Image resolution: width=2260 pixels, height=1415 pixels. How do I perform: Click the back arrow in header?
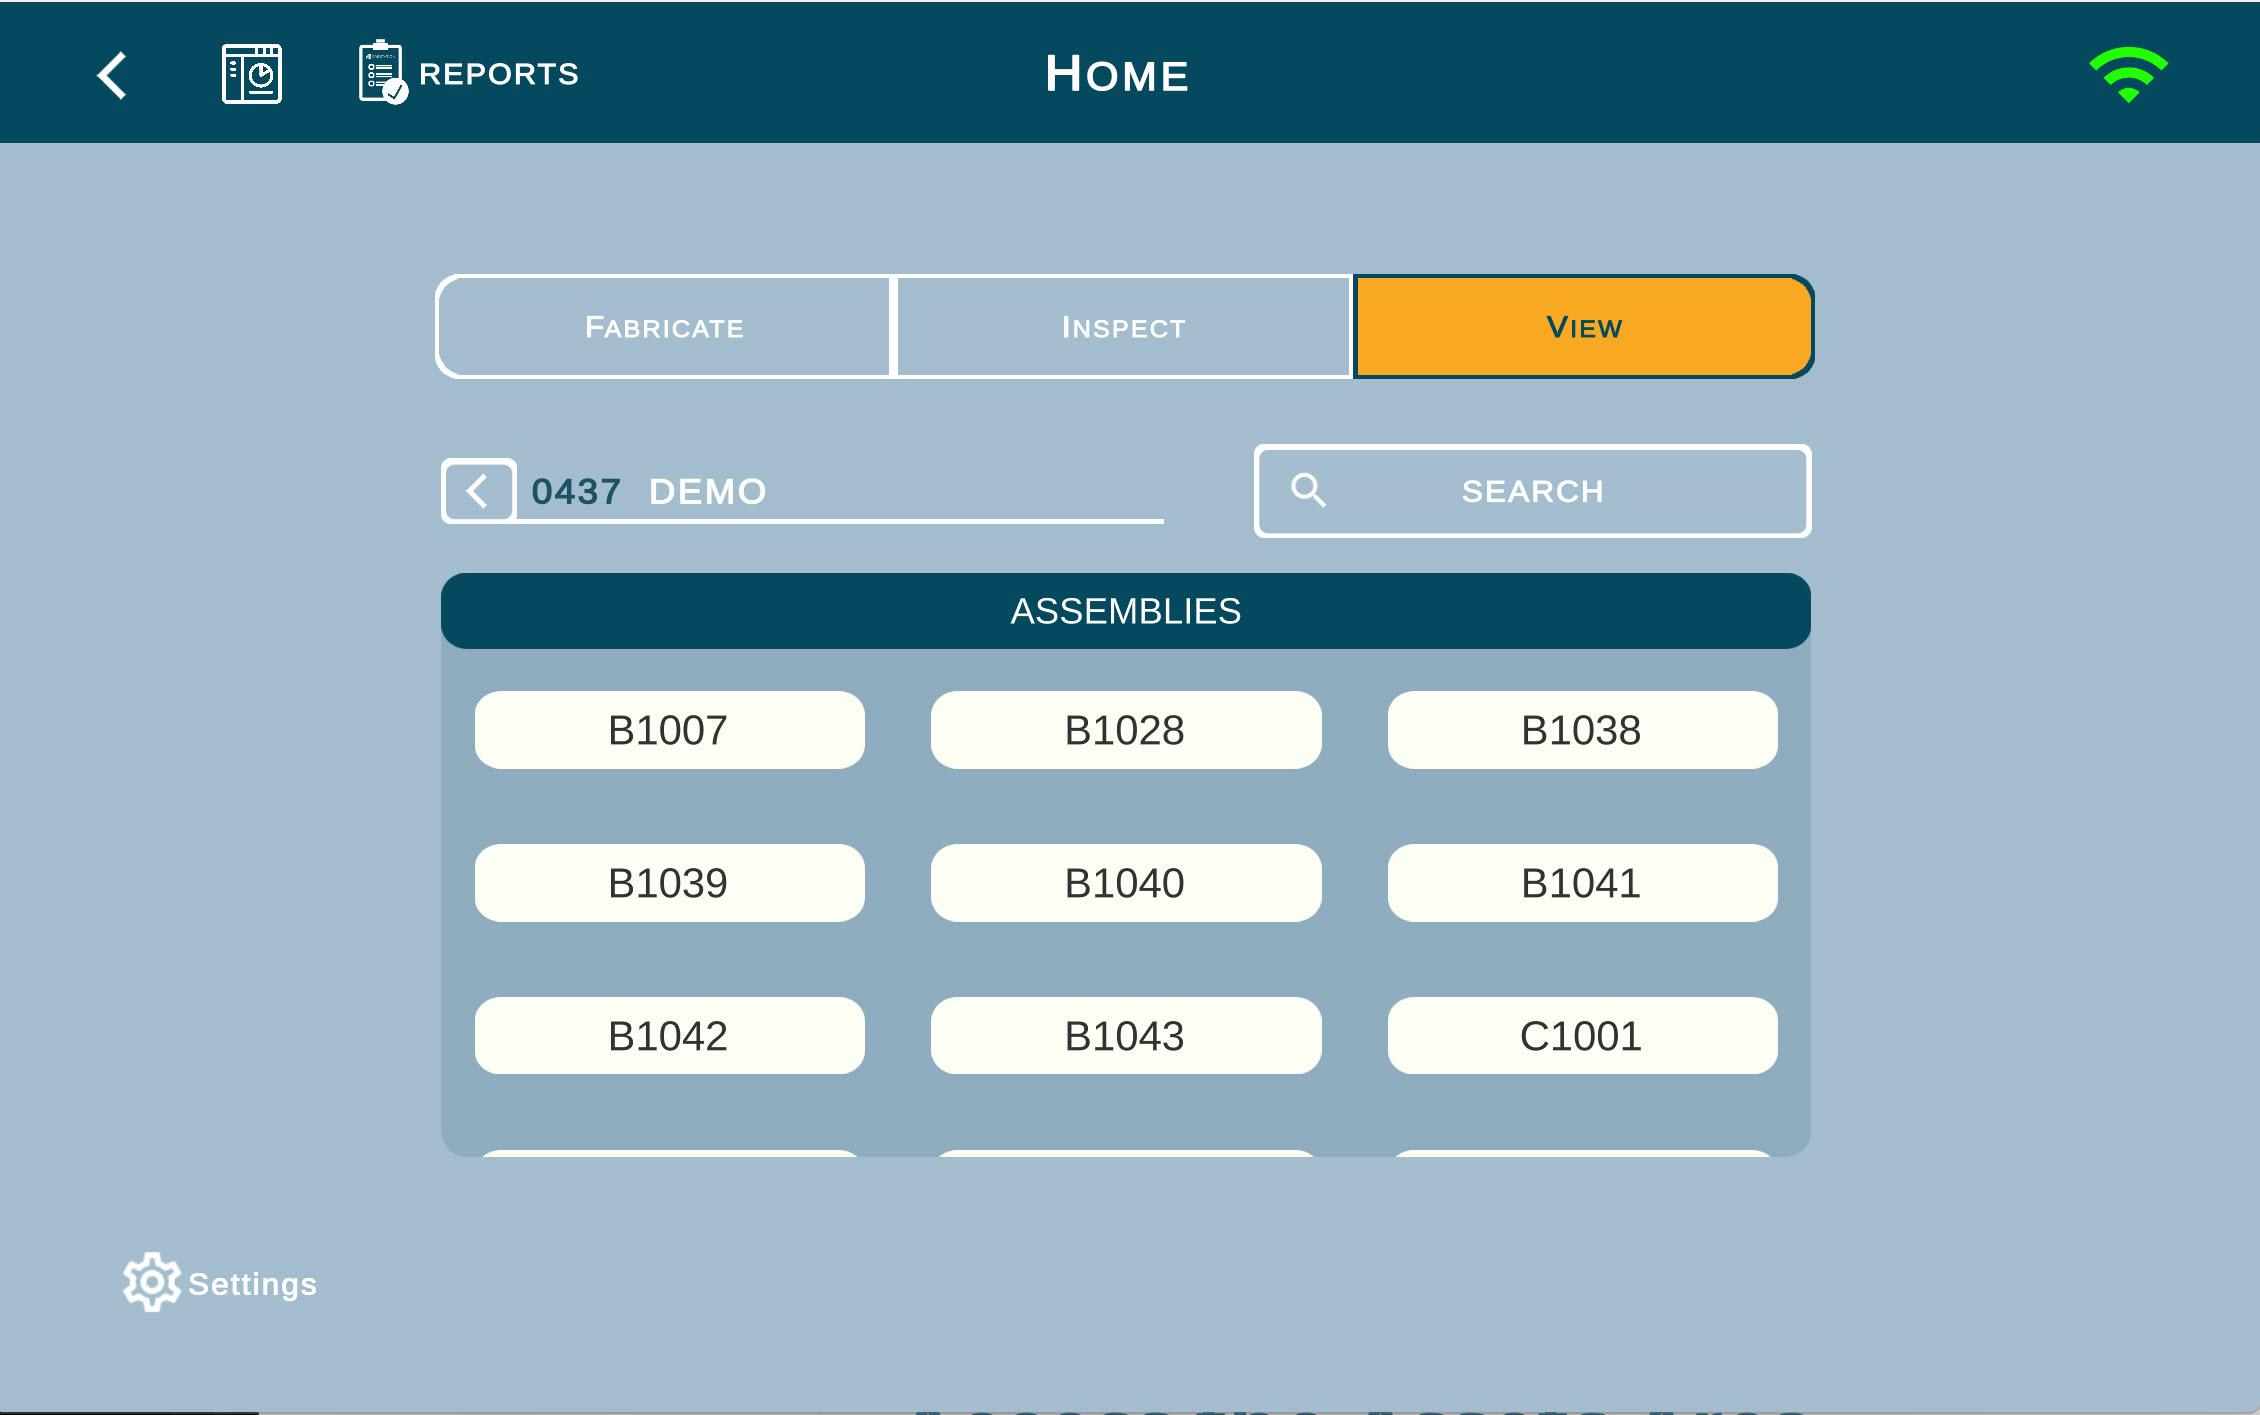pyautogui.click(x=112, y=75)
